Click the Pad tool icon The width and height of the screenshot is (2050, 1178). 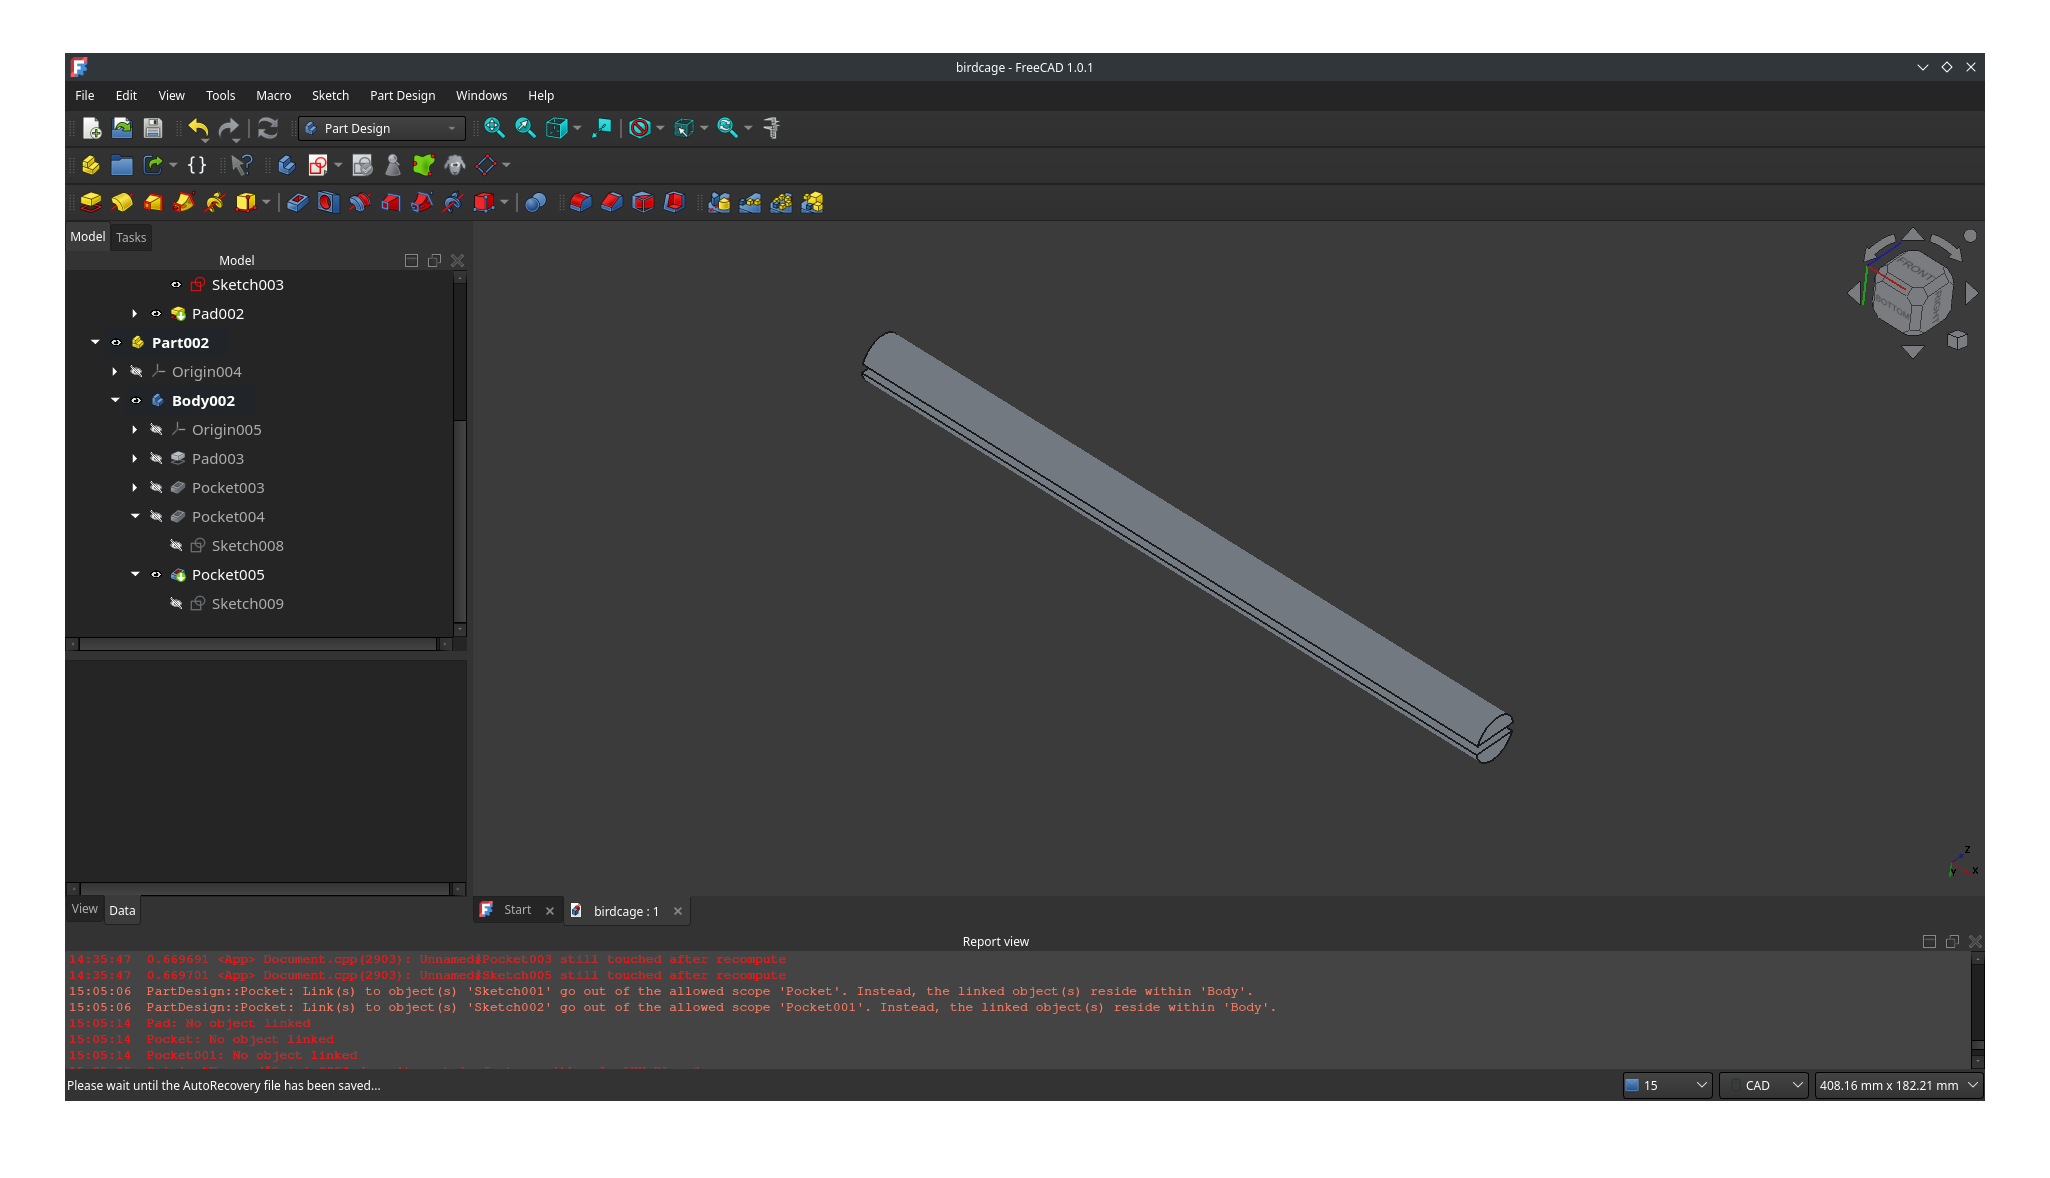click(91, 203)
